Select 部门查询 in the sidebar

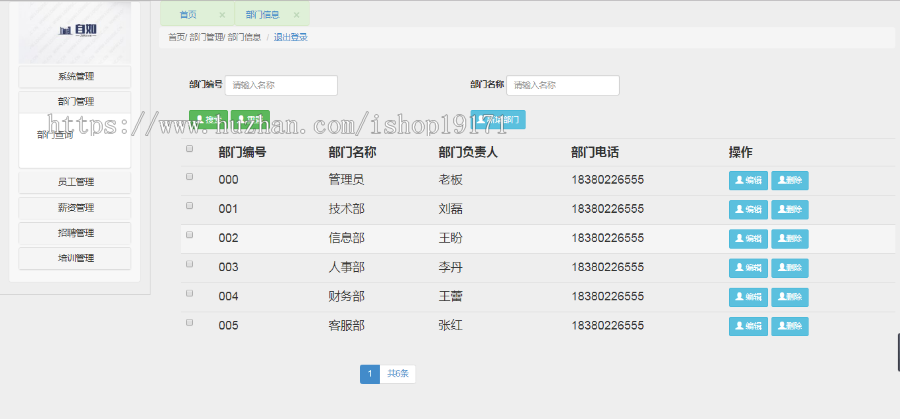(55, 135)
